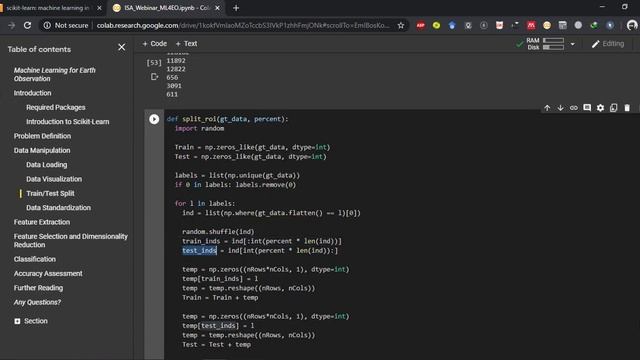Image resolution: width=640 pixels, height=360 pixels.
Task: Move cell up with the arrow icon
Action: [547, 108]
